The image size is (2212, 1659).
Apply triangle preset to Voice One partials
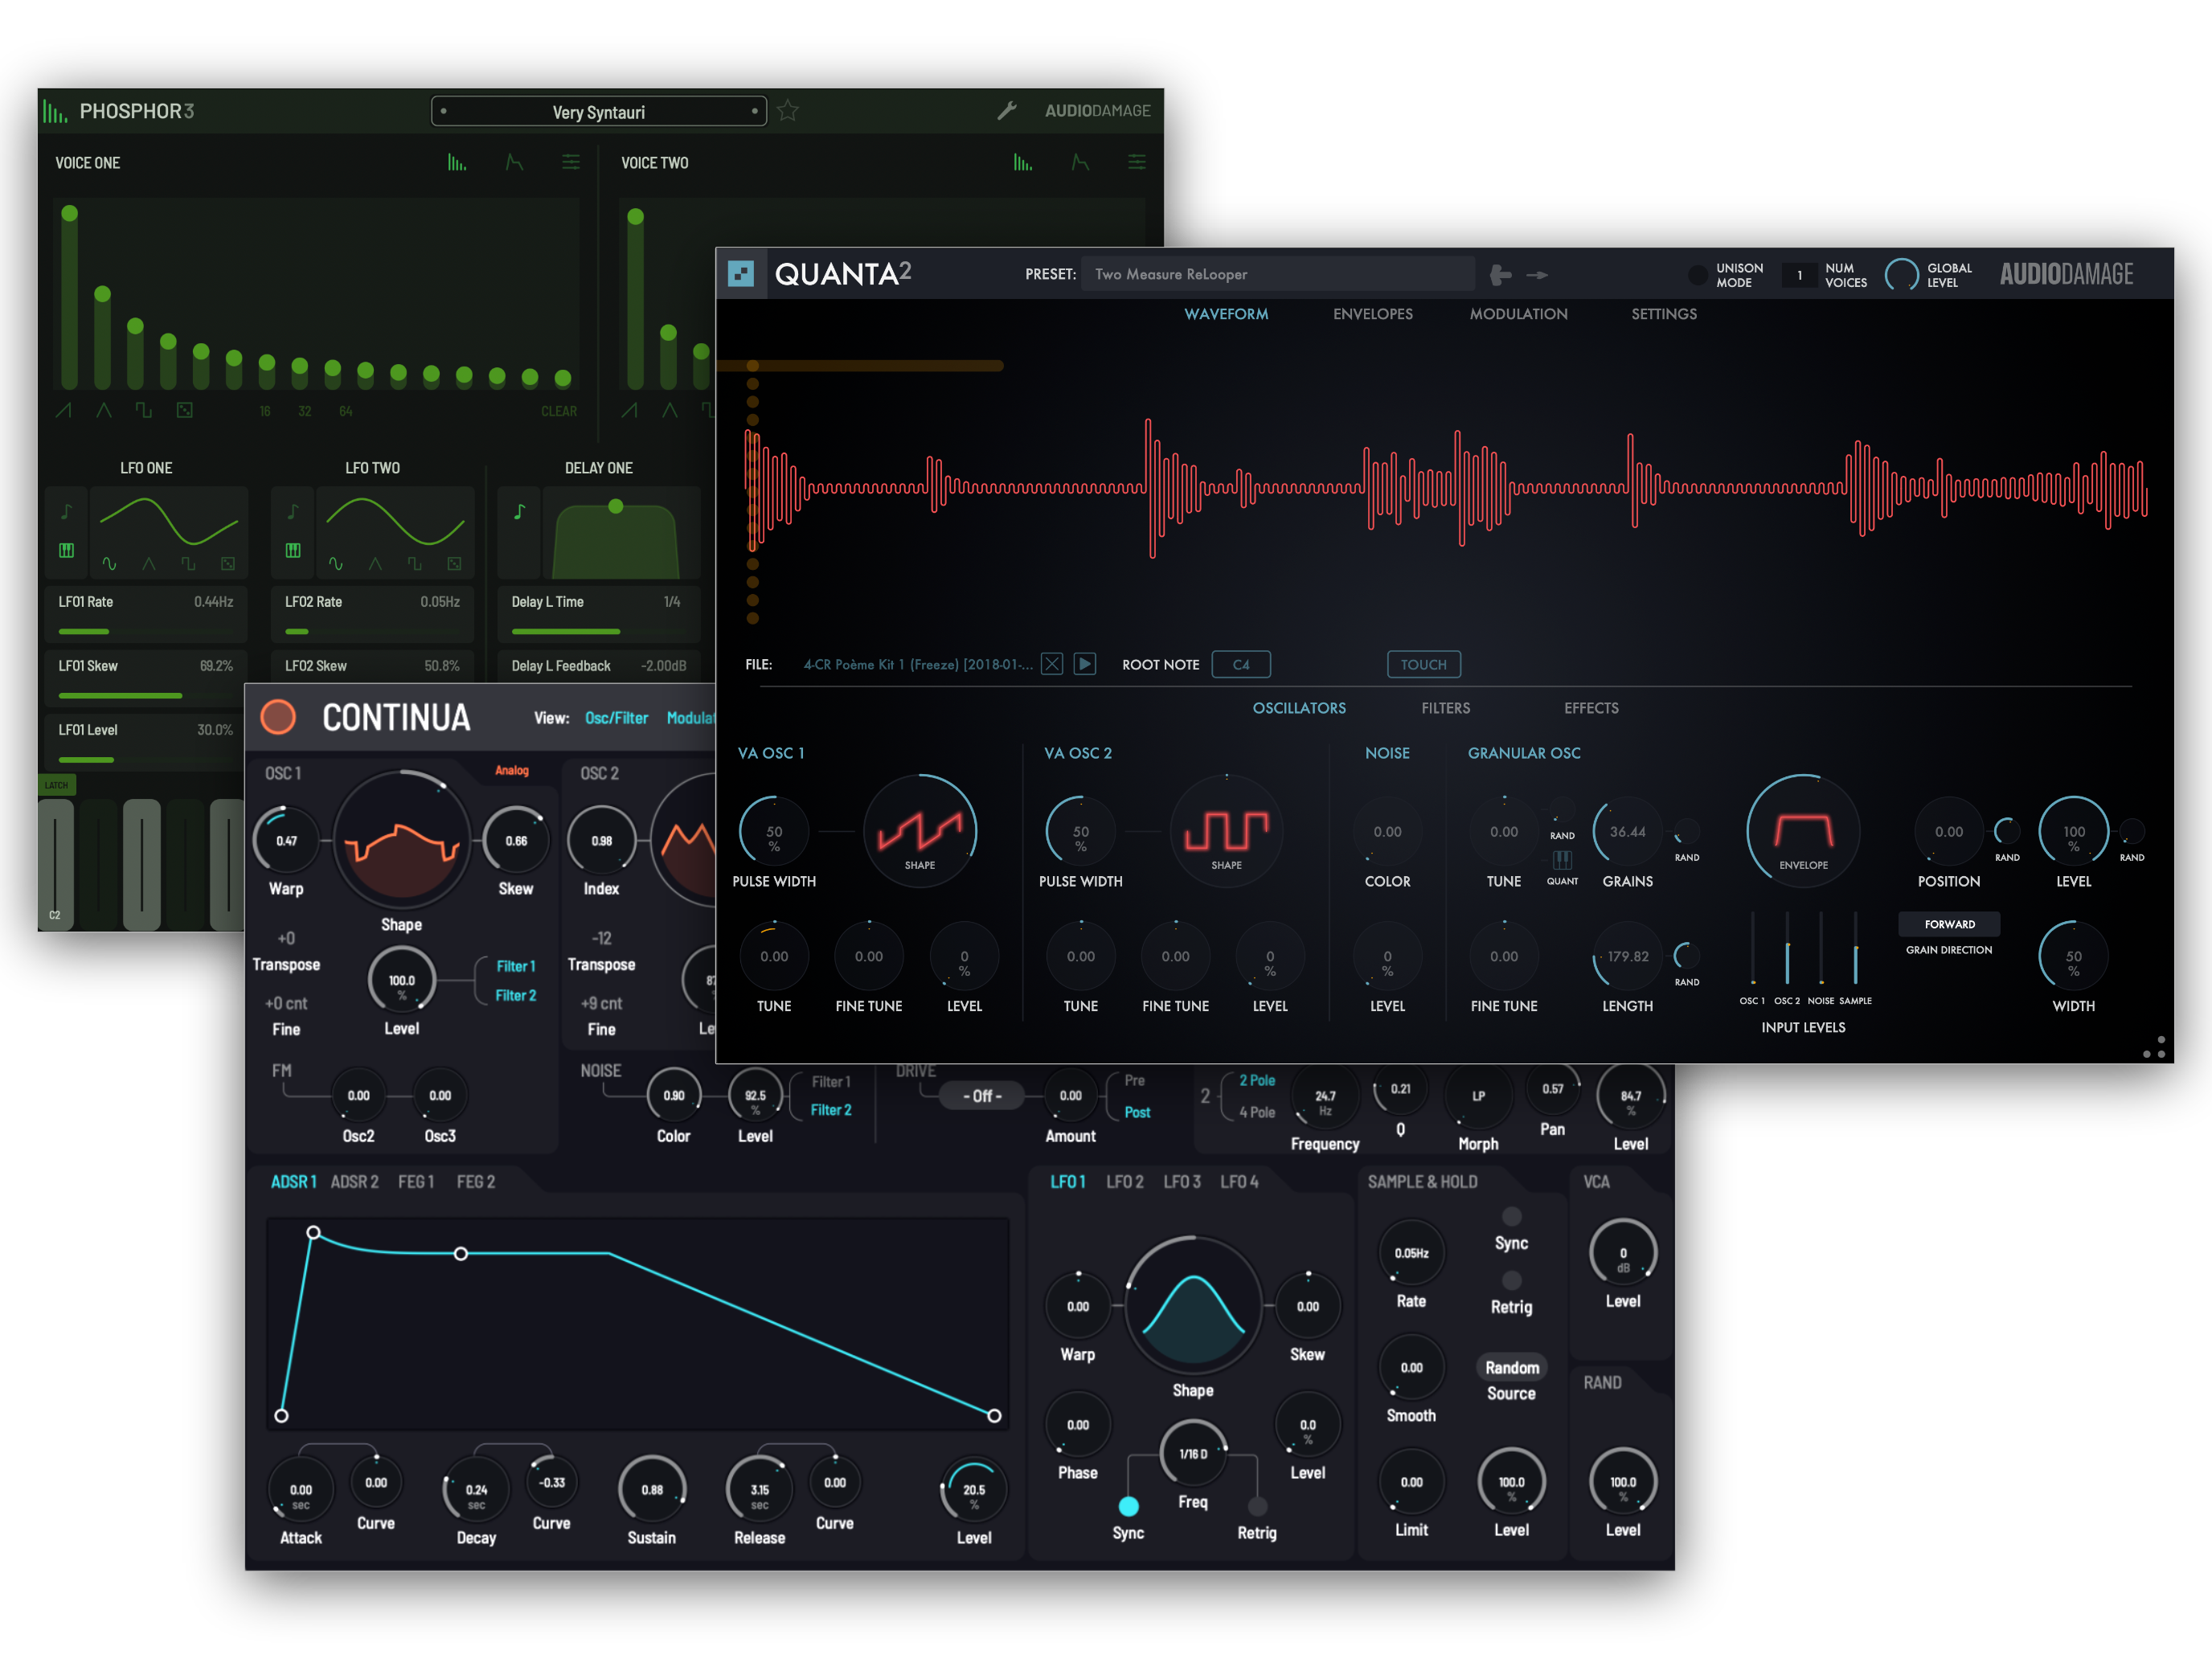click(104, 410)
